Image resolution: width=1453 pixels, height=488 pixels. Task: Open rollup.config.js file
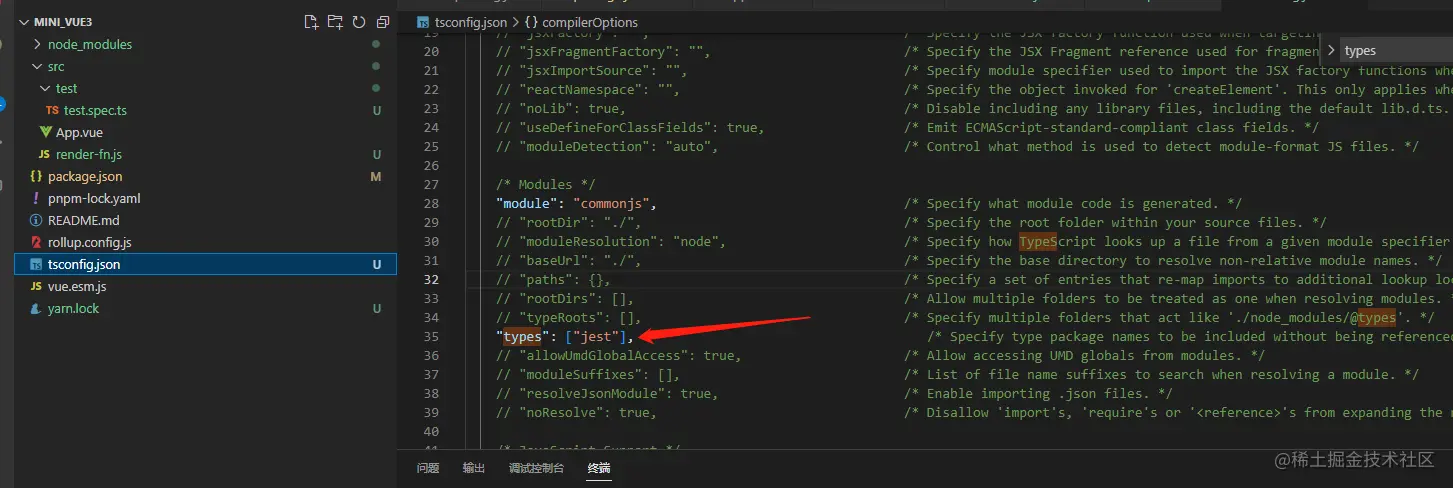(x=89, y=242)
